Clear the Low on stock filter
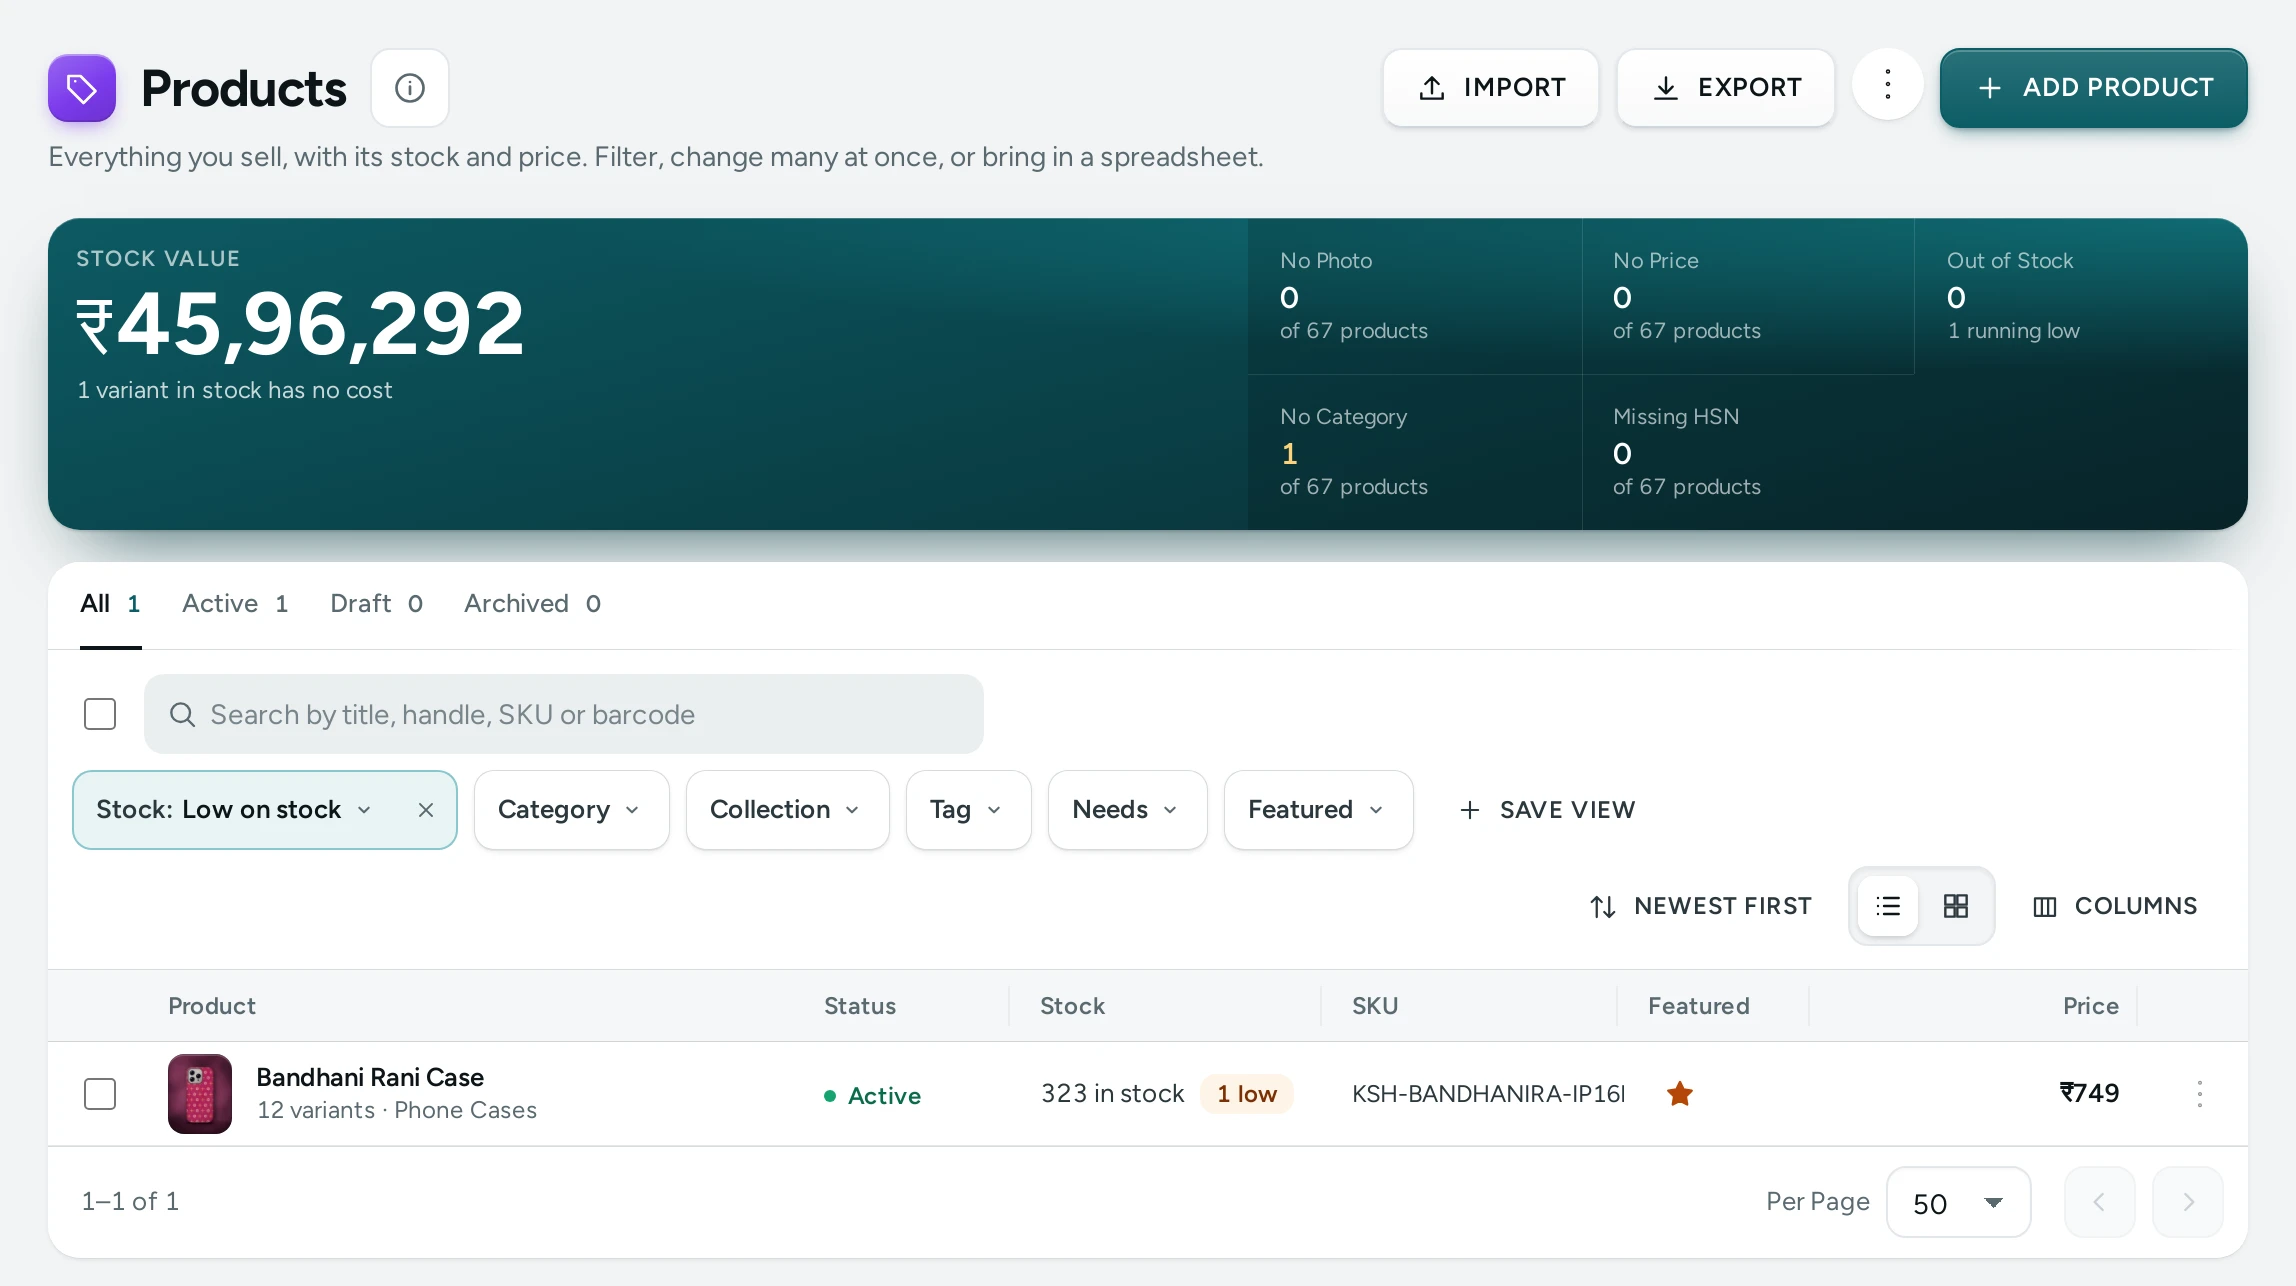The image size is (2296, 1286). 426,810
